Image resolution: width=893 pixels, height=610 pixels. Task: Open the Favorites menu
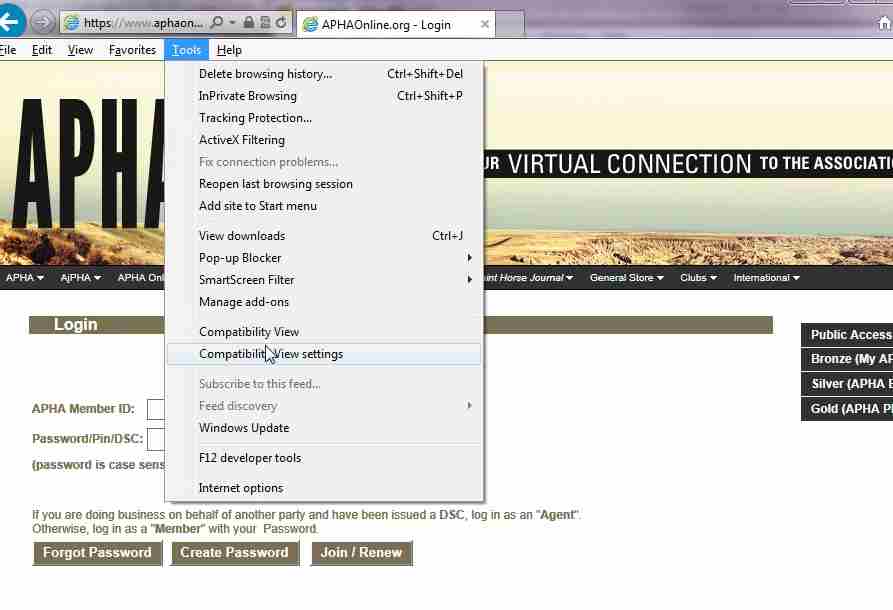pyautogui.click(x=132, y=50)
